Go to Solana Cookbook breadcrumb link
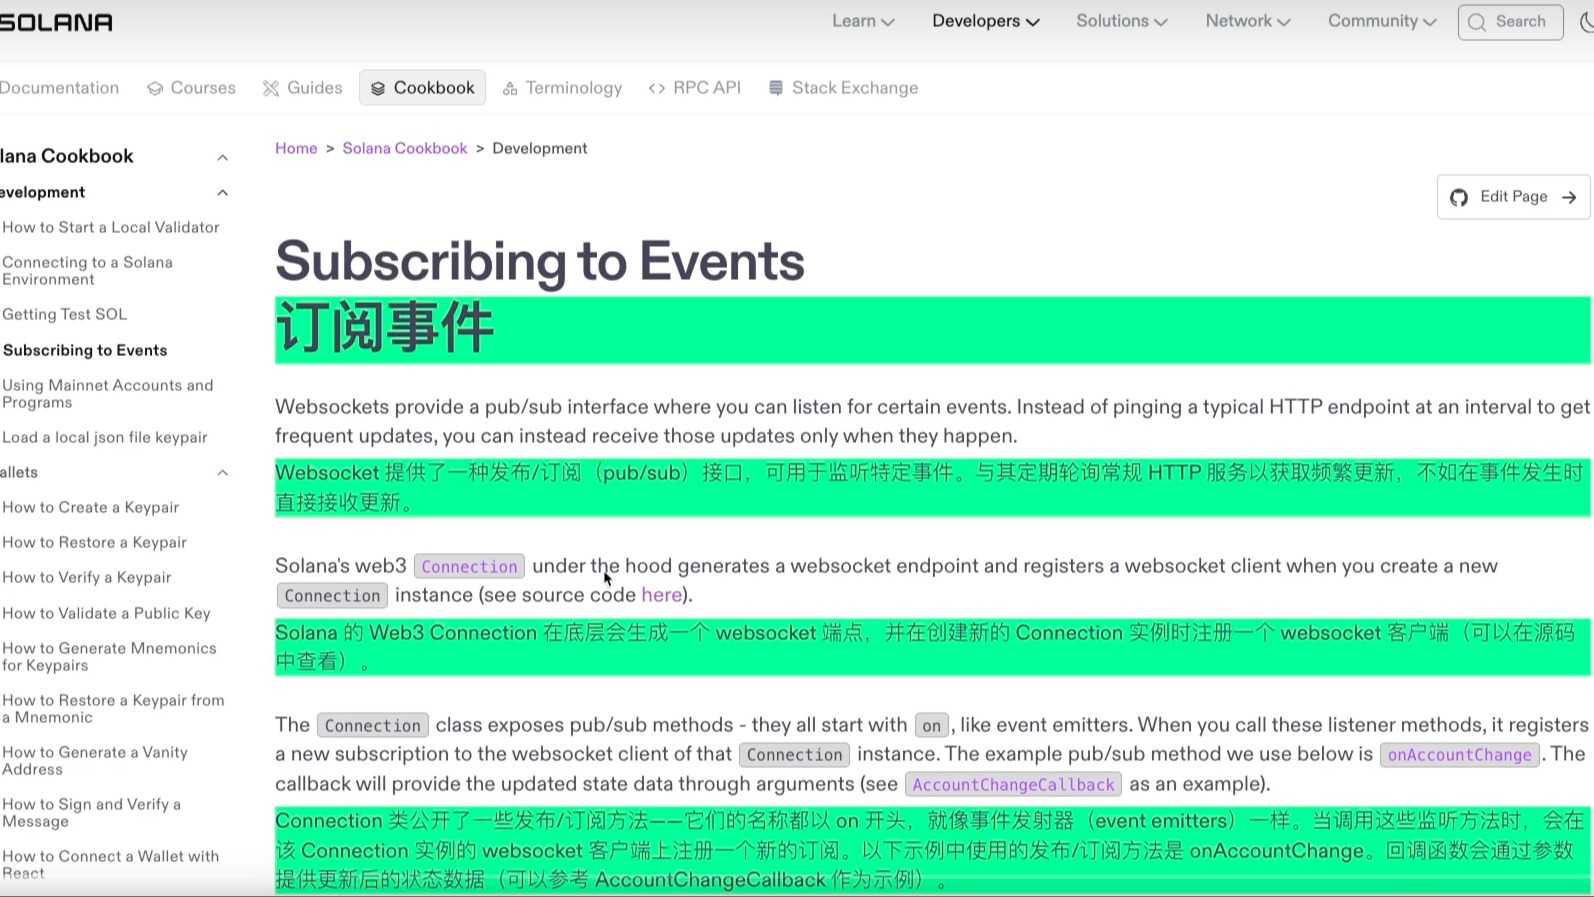The width and height of the screenshot is (1594, 897). point(404,148)
